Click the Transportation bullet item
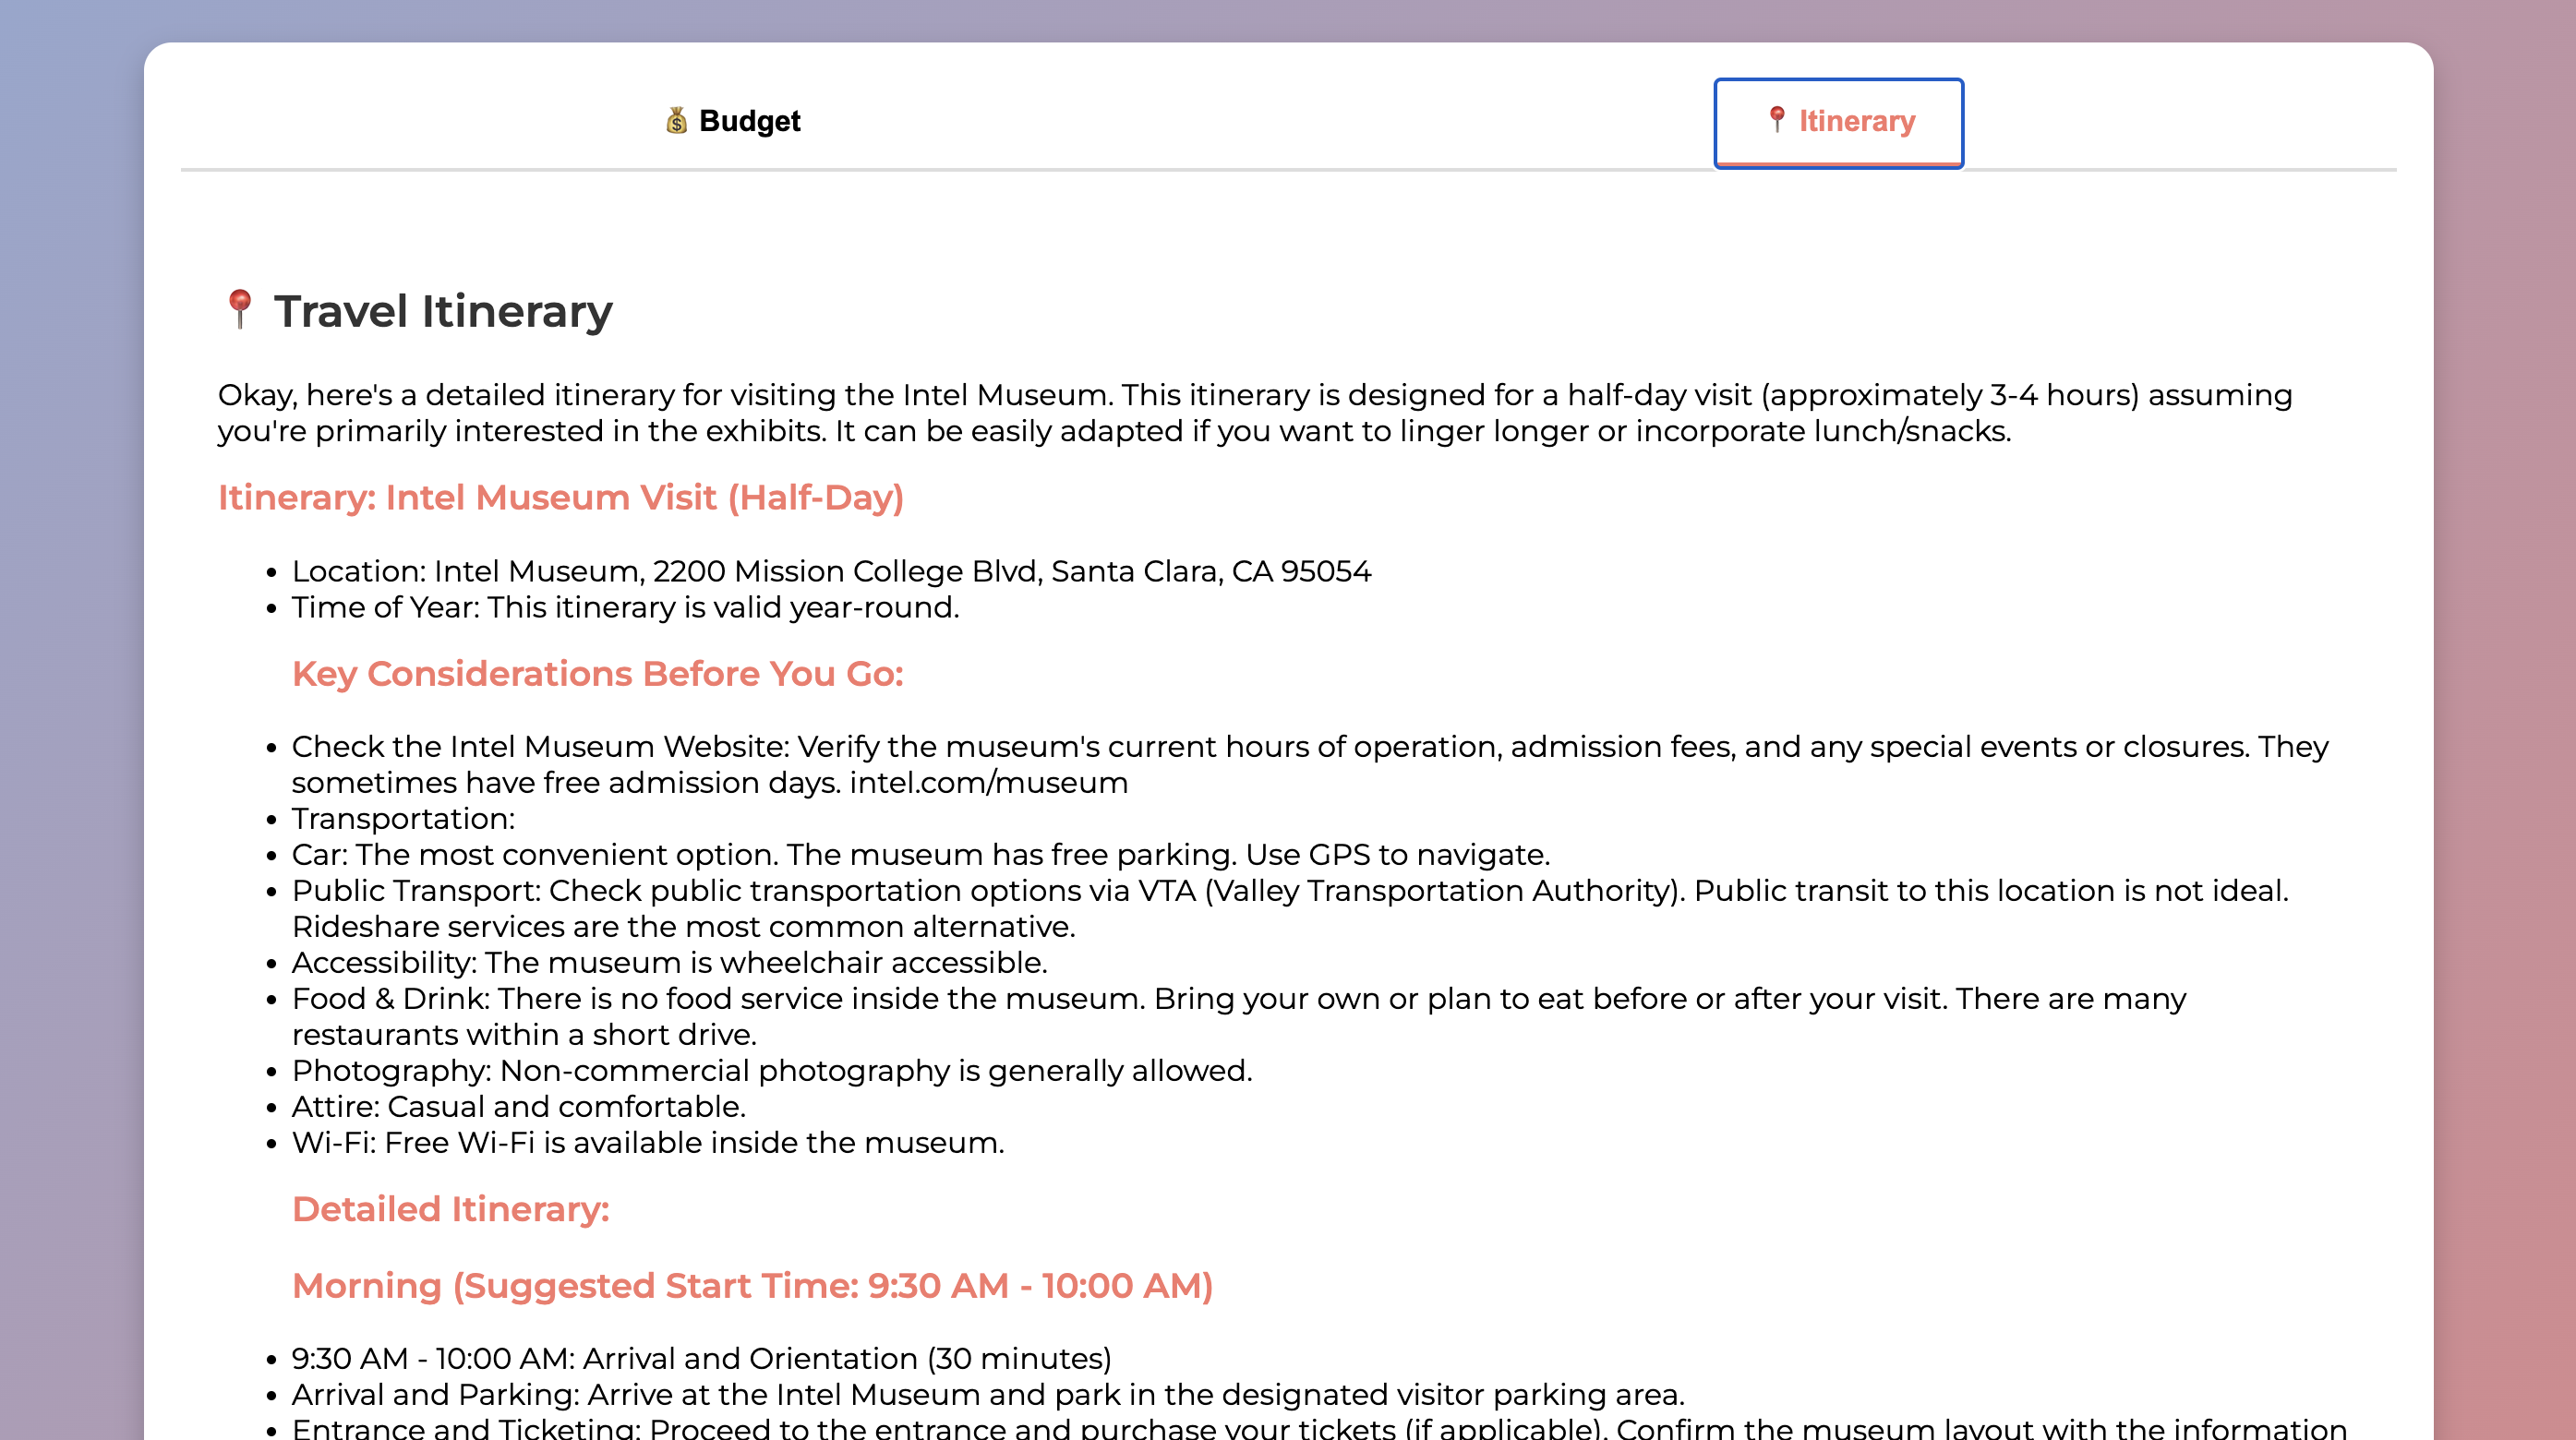 403,819
